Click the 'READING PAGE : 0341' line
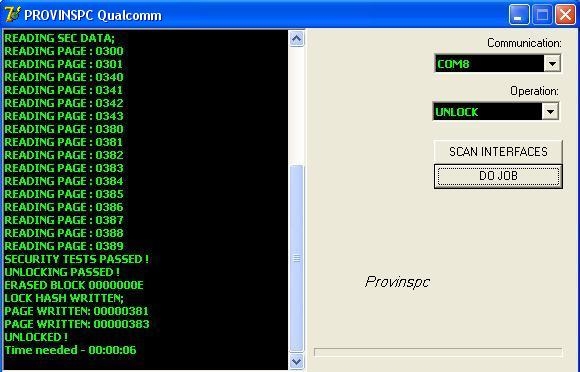 click(63, 90)
